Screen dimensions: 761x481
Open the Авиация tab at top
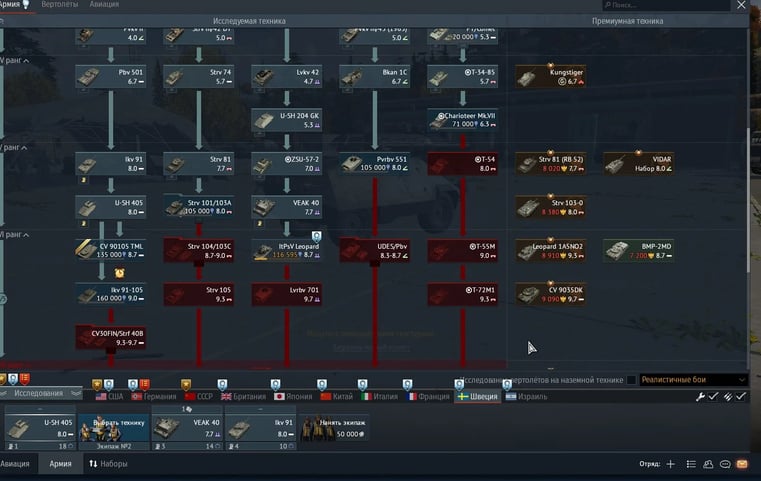tap(104, 5)
